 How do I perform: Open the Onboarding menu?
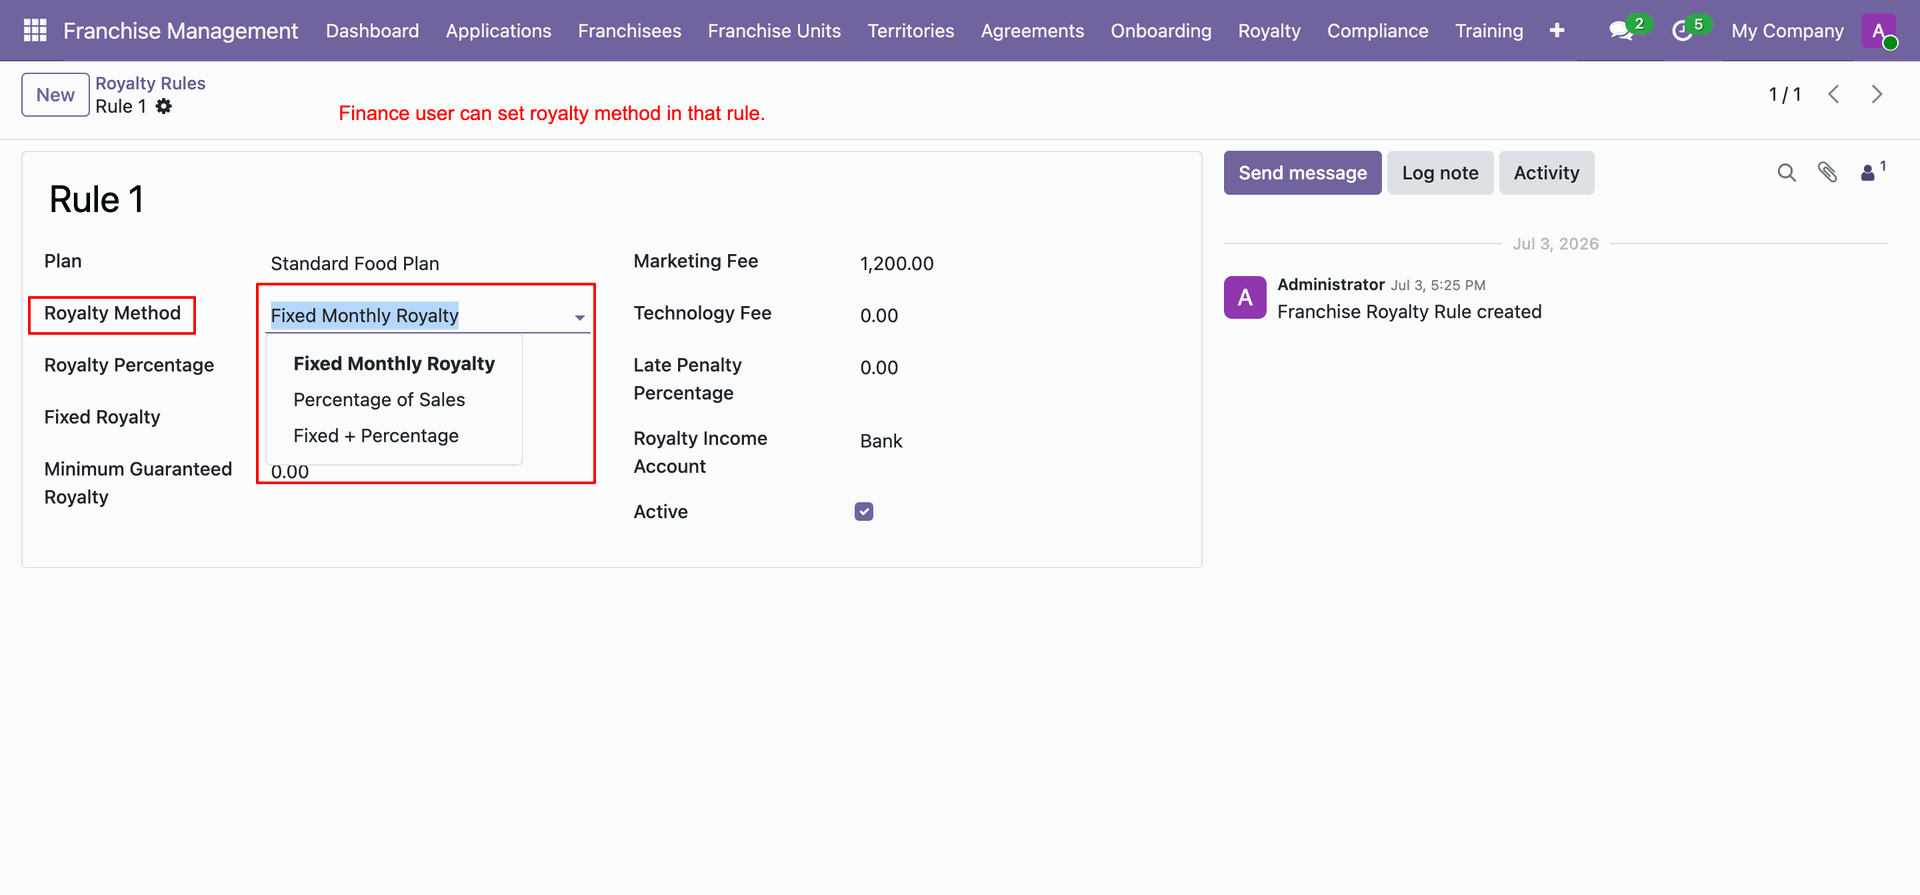(1161, 31)
